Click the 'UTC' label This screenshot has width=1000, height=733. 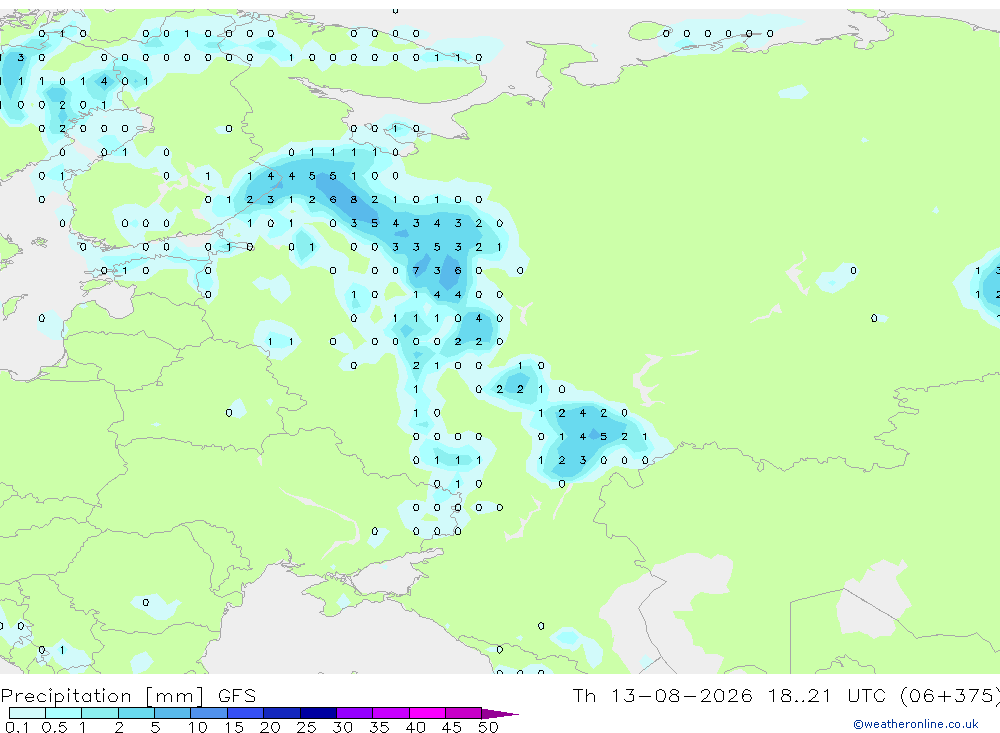[x=866, y=695]
